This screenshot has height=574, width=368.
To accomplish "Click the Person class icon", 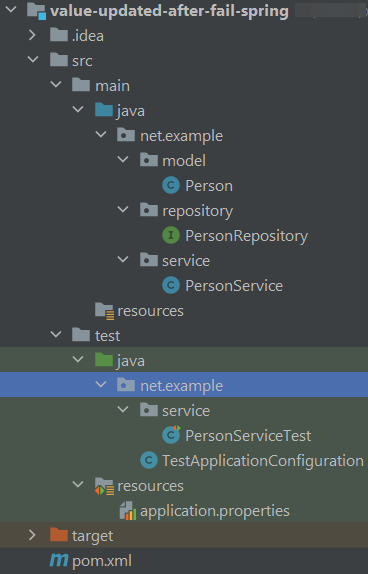I will click(171, 186).
